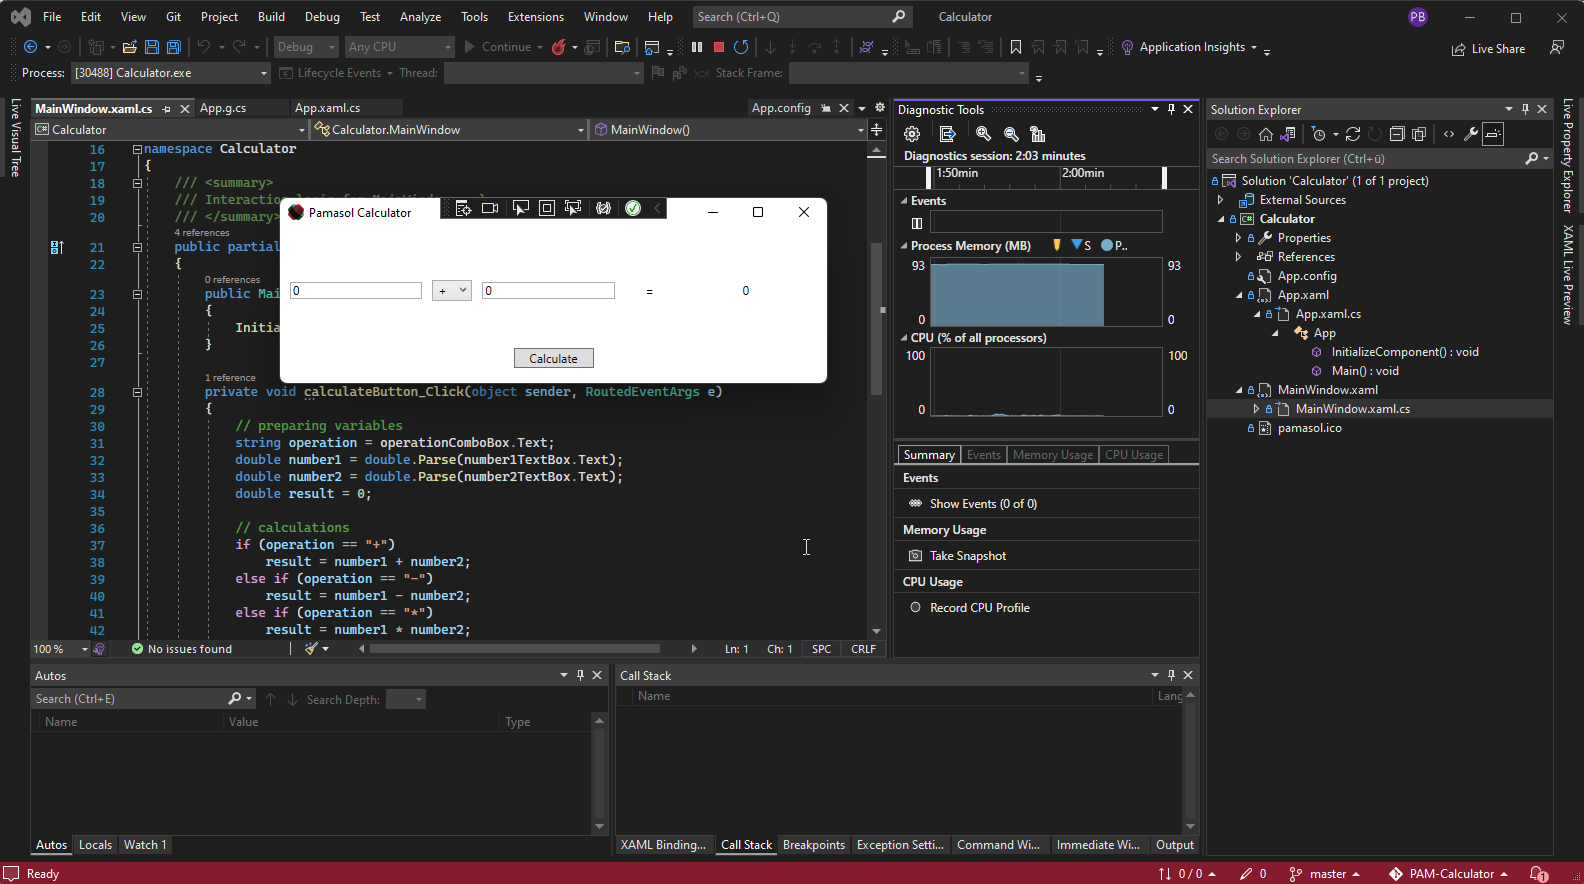Image resolution: width=1584 pixels, height=884 pixels.
Task: Click the master branch indicator in status bar
Action: click(x=1324, y=874)
